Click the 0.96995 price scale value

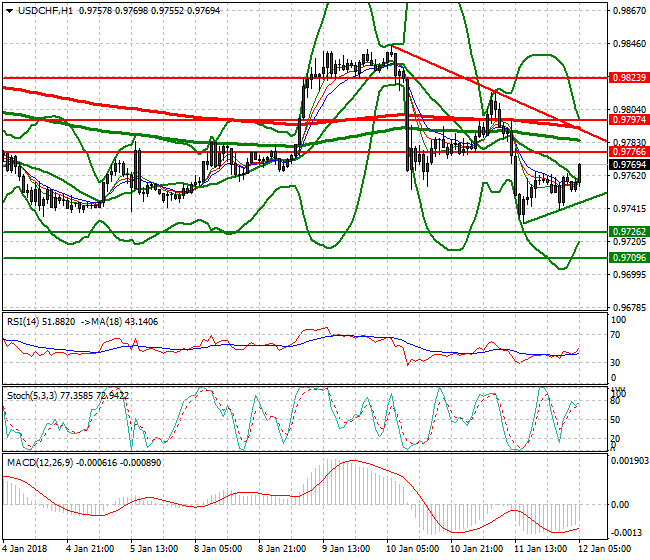coord(629,274)
